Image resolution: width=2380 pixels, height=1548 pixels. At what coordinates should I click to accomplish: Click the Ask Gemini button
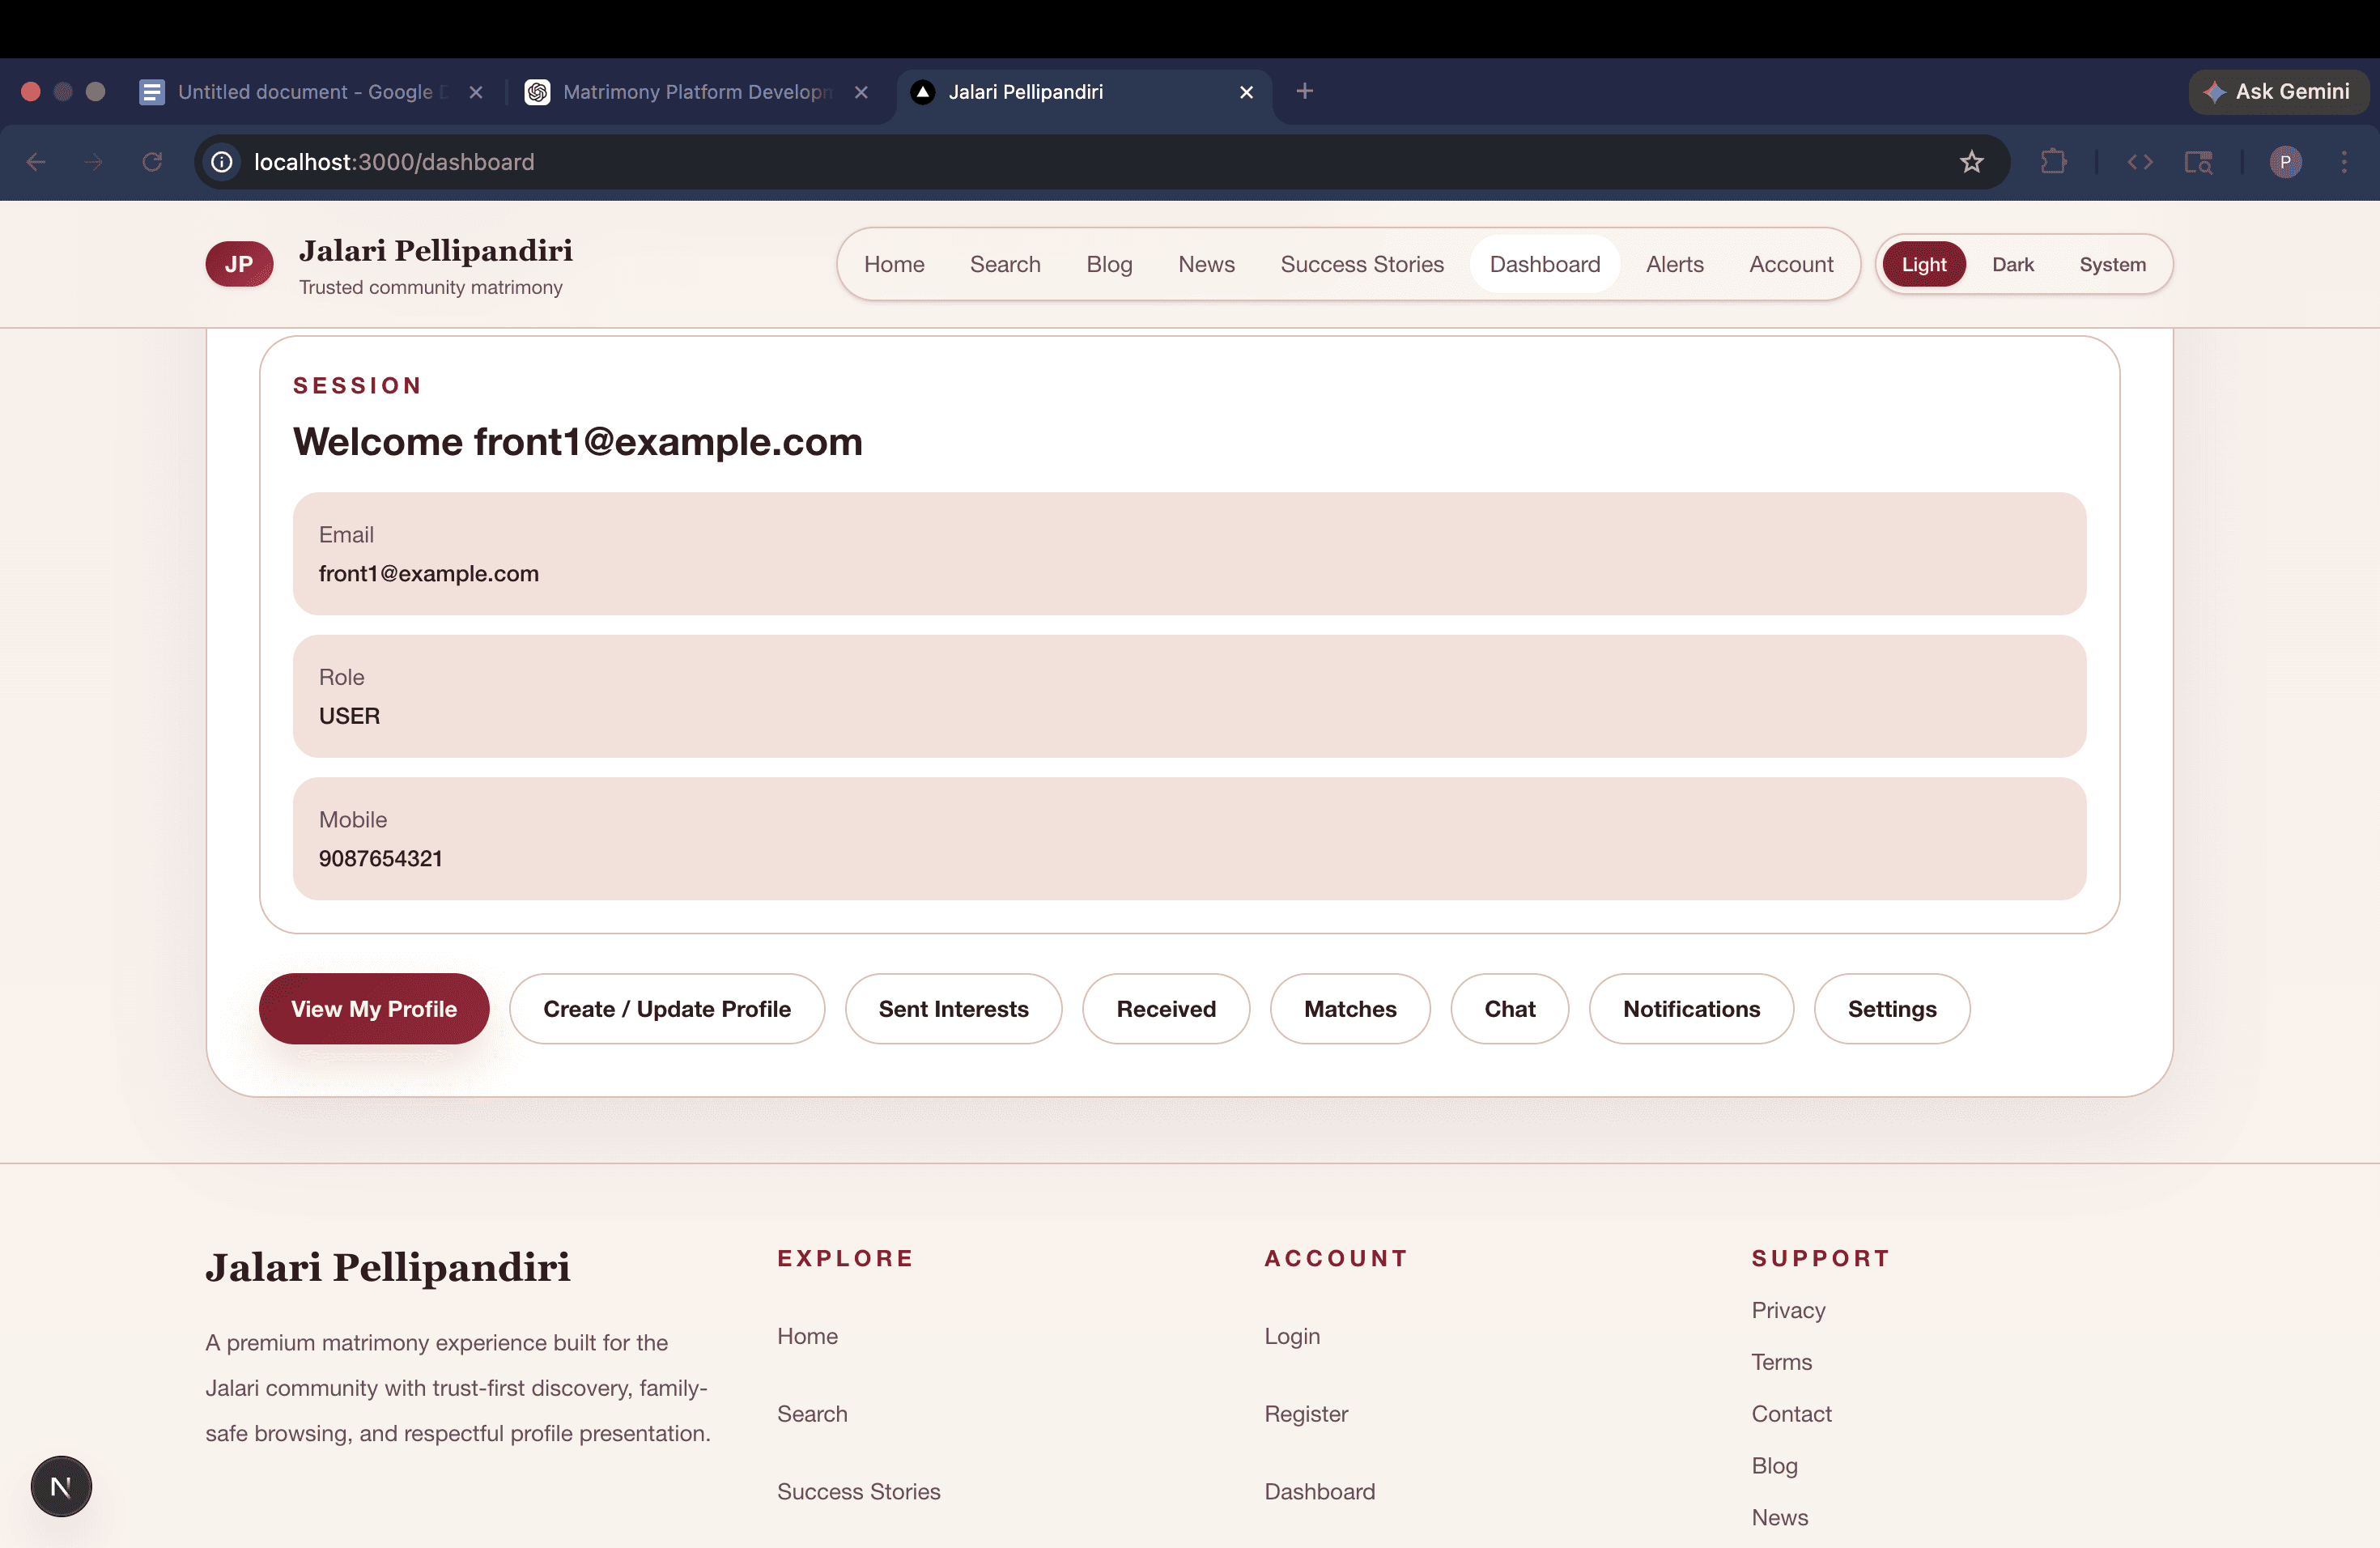tap(2278, 92)
